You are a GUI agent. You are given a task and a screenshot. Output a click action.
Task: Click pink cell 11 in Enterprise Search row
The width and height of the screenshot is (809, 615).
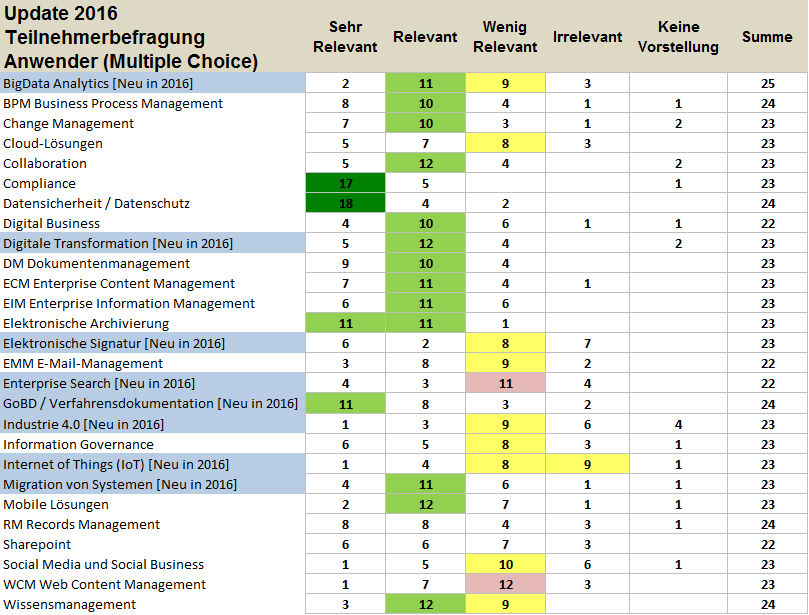(x=505, y=384)
